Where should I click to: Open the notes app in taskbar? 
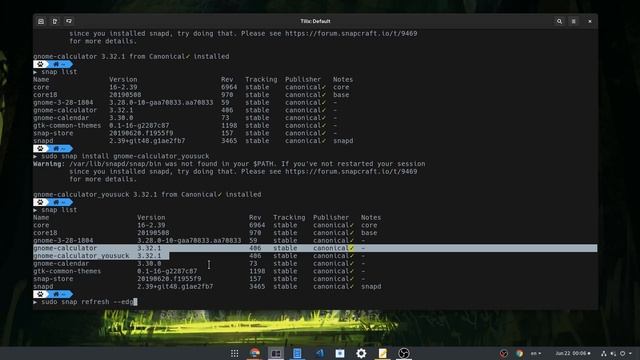[382, 353]
